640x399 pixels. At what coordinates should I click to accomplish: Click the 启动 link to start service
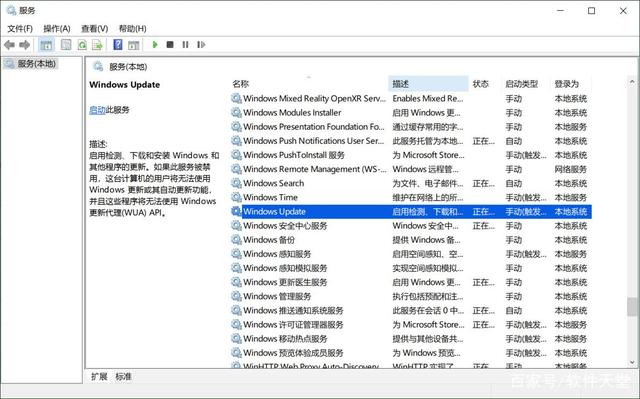click(97, 110)
